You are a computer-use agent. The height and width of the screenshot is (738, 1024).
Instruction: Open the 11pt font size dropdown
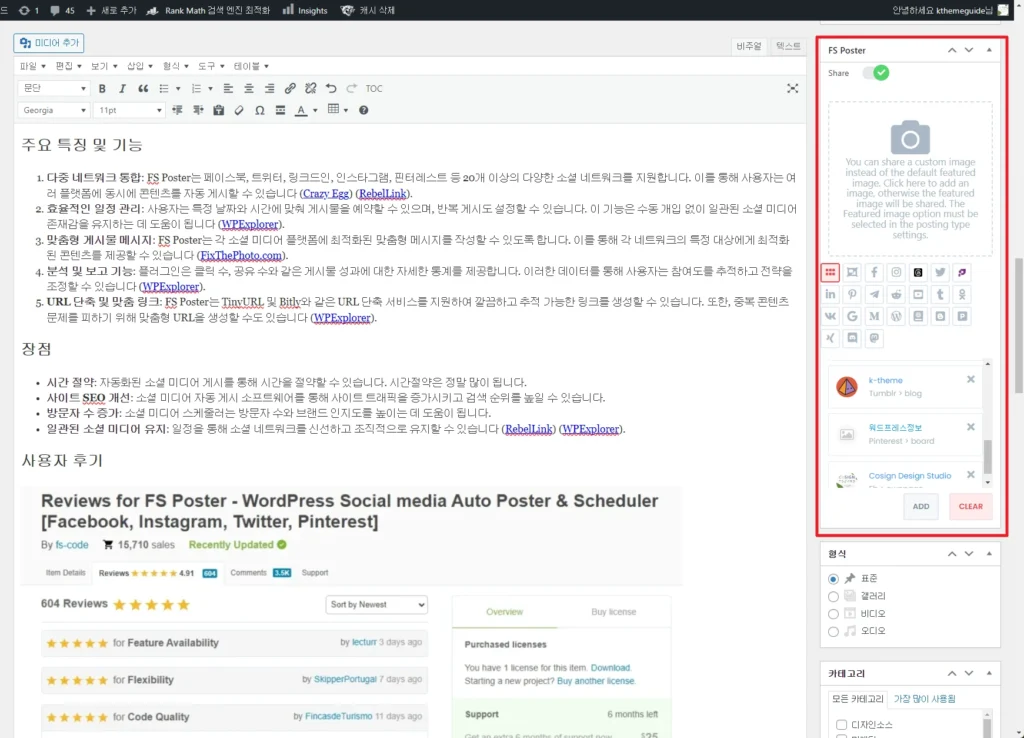click(129, 110)
